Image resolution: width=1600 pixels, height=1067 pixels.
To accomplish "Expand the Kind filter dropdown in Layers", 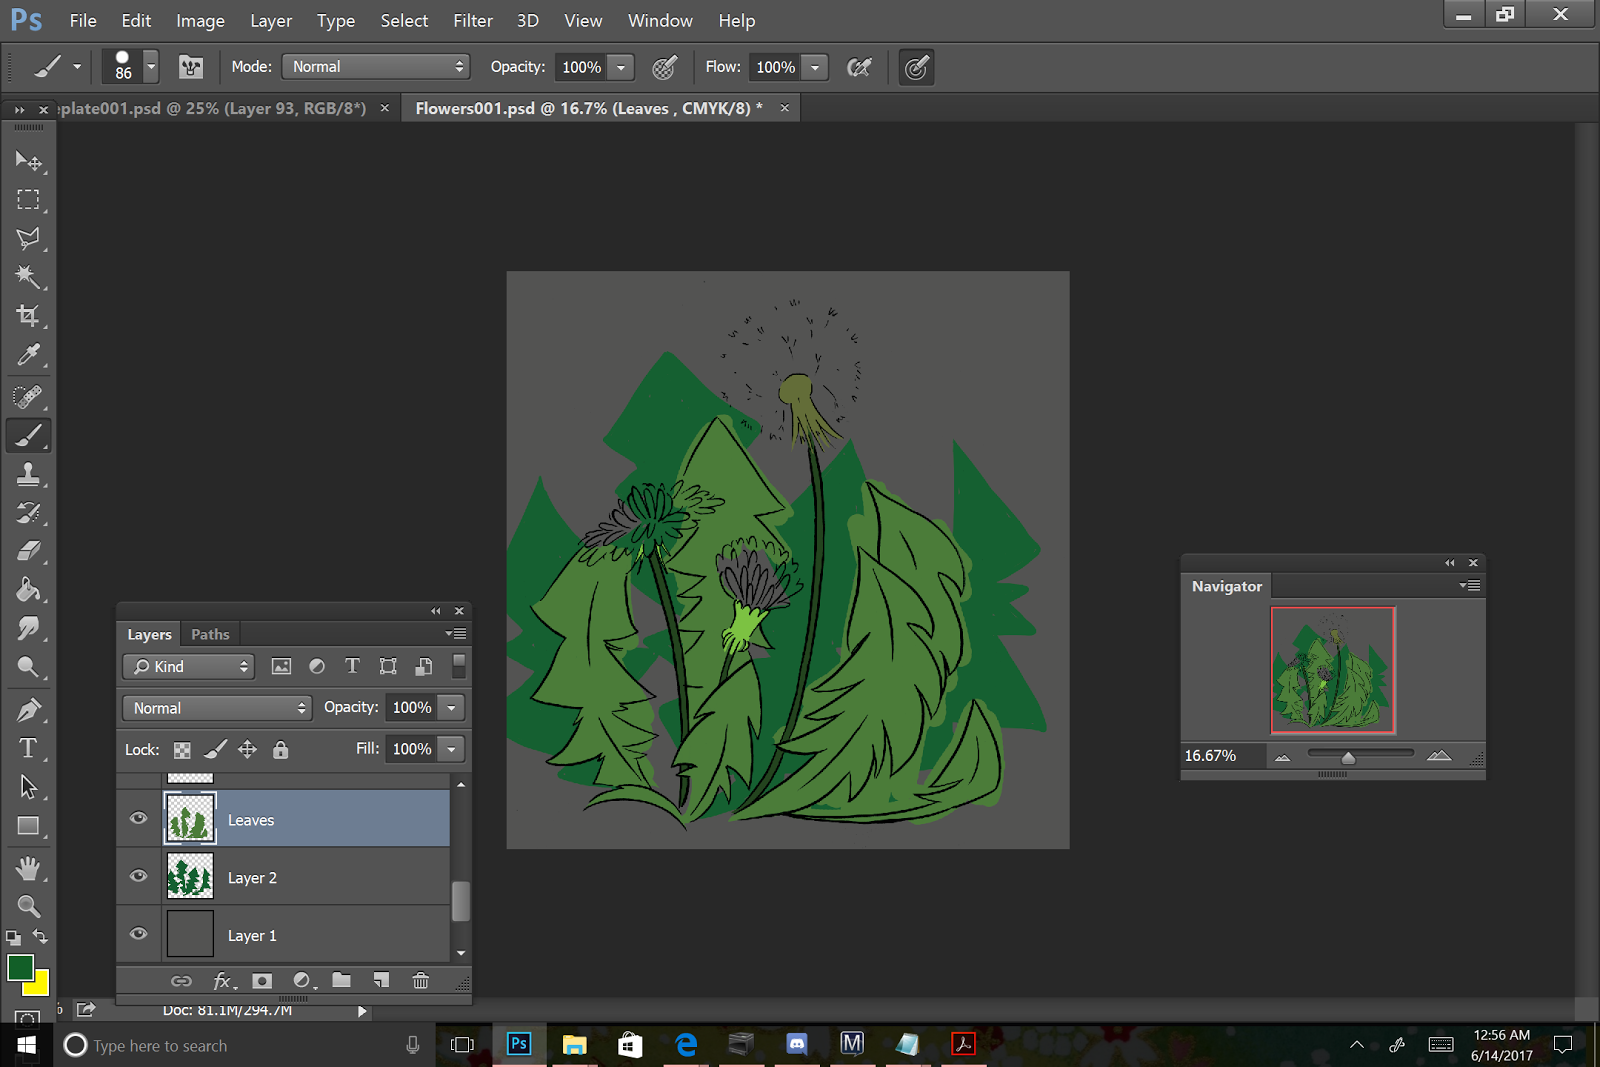I will coord(189,667).
